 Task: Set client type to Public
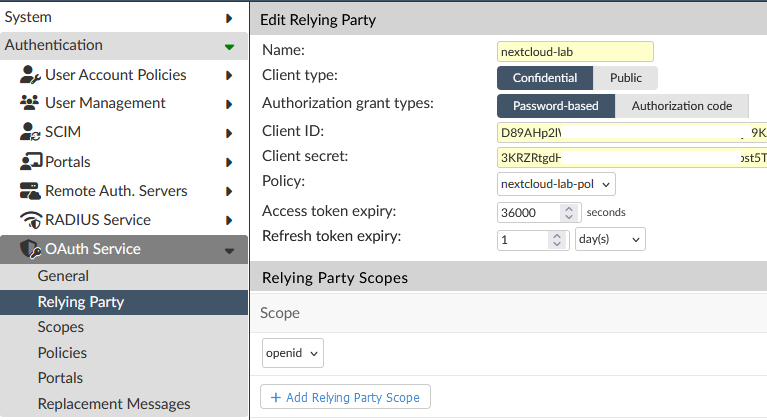tap(626, 78)
